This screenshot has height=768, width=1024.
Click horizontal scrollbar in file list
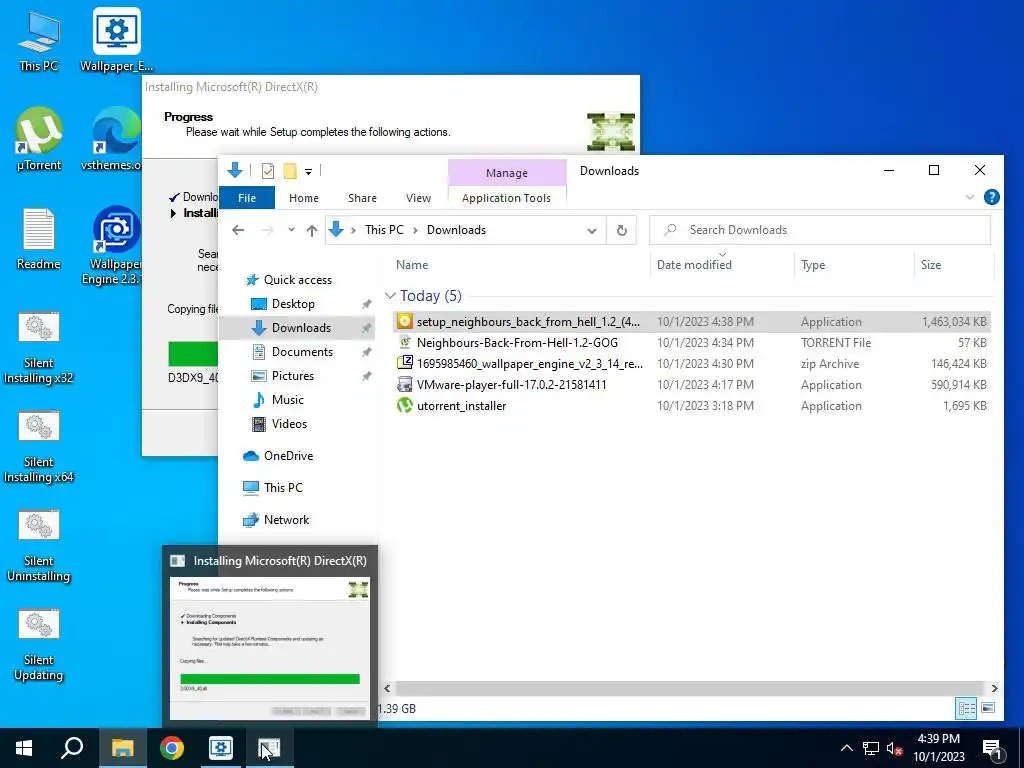point(689,688)
